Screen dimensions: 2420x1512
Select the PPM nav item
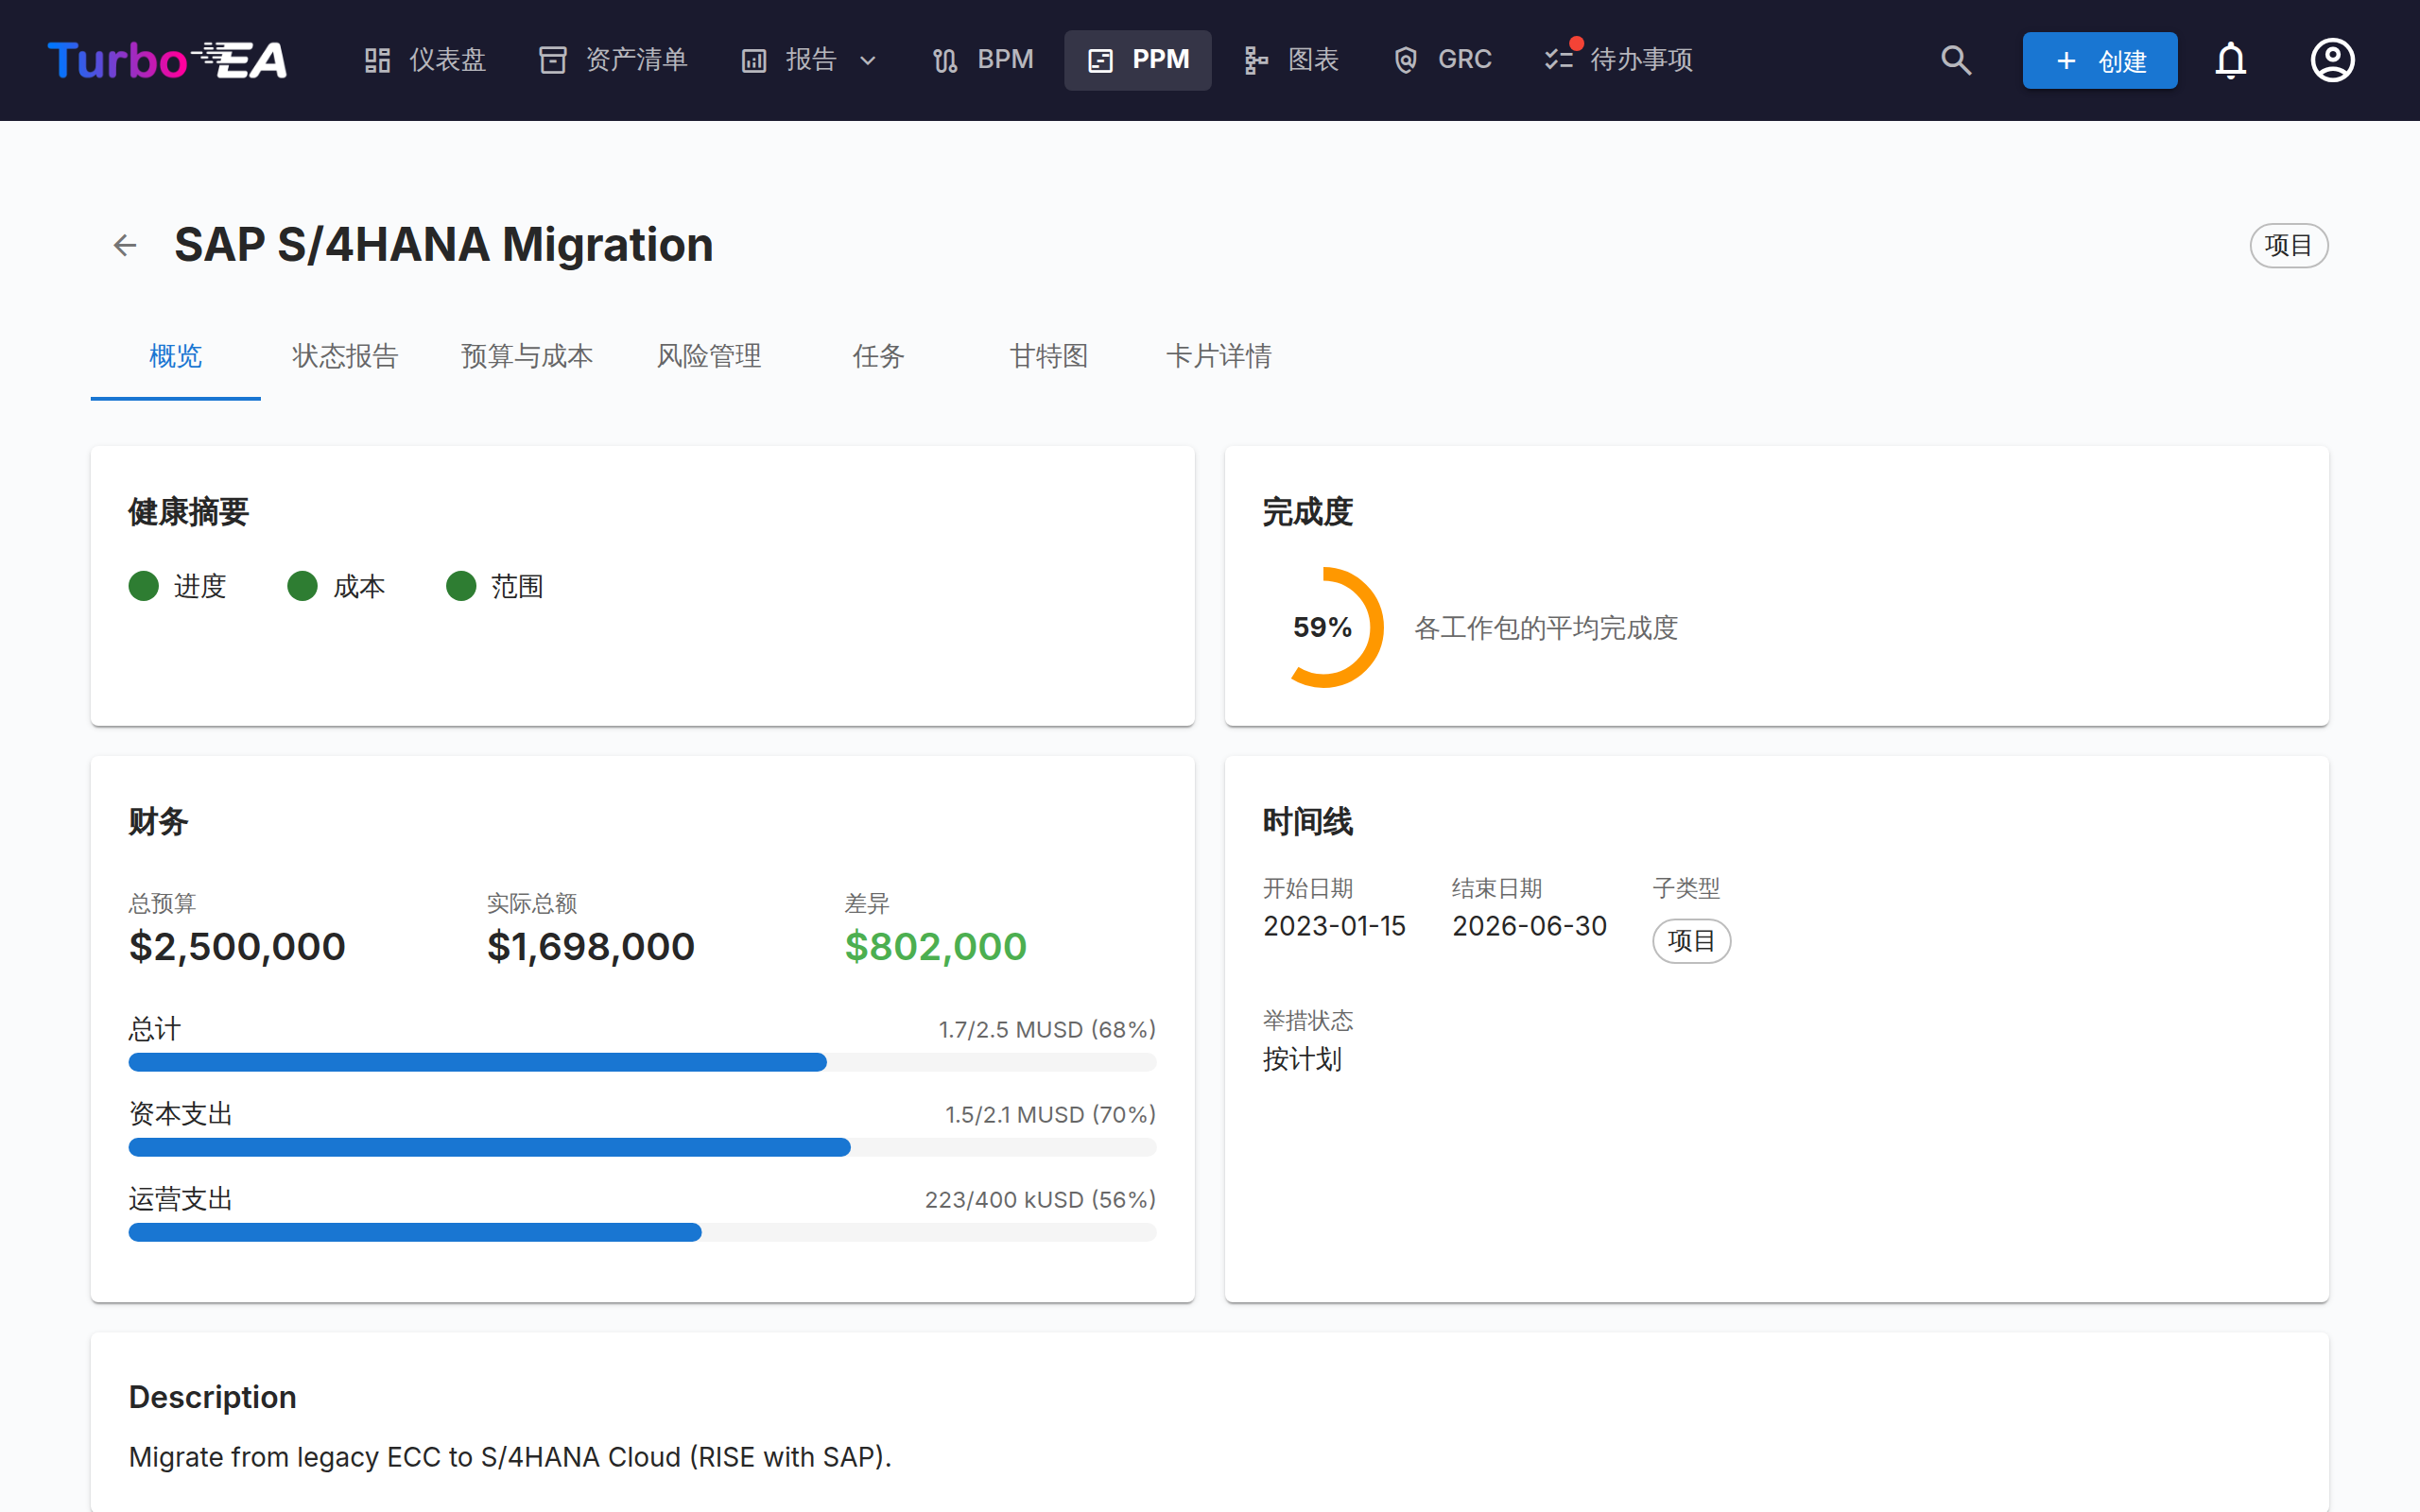click(x=1138, y=60)
